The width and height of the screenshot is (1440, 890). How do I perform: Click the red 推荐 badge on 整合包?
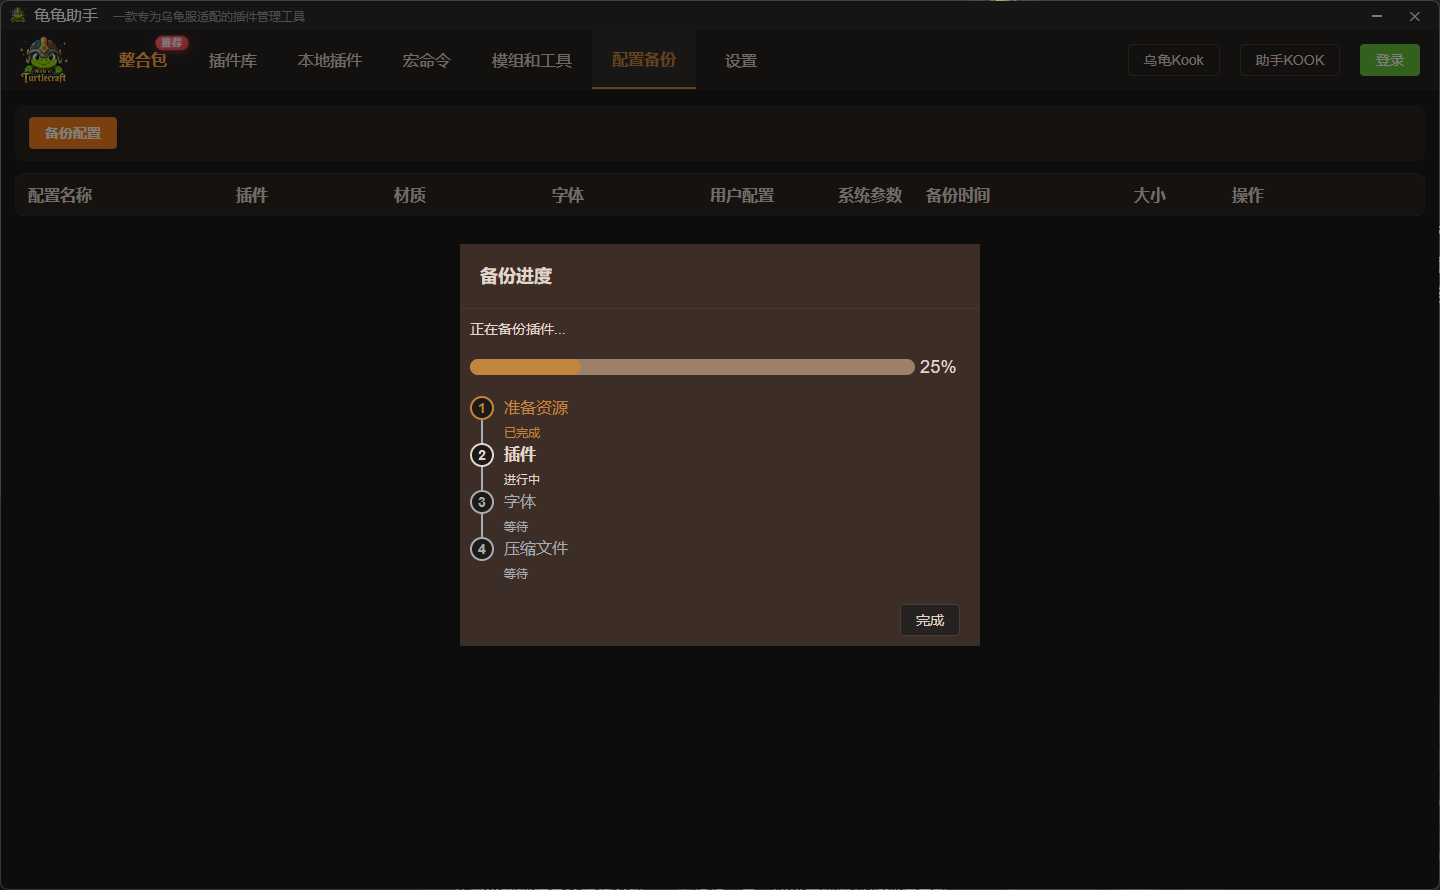coord(172,43)
